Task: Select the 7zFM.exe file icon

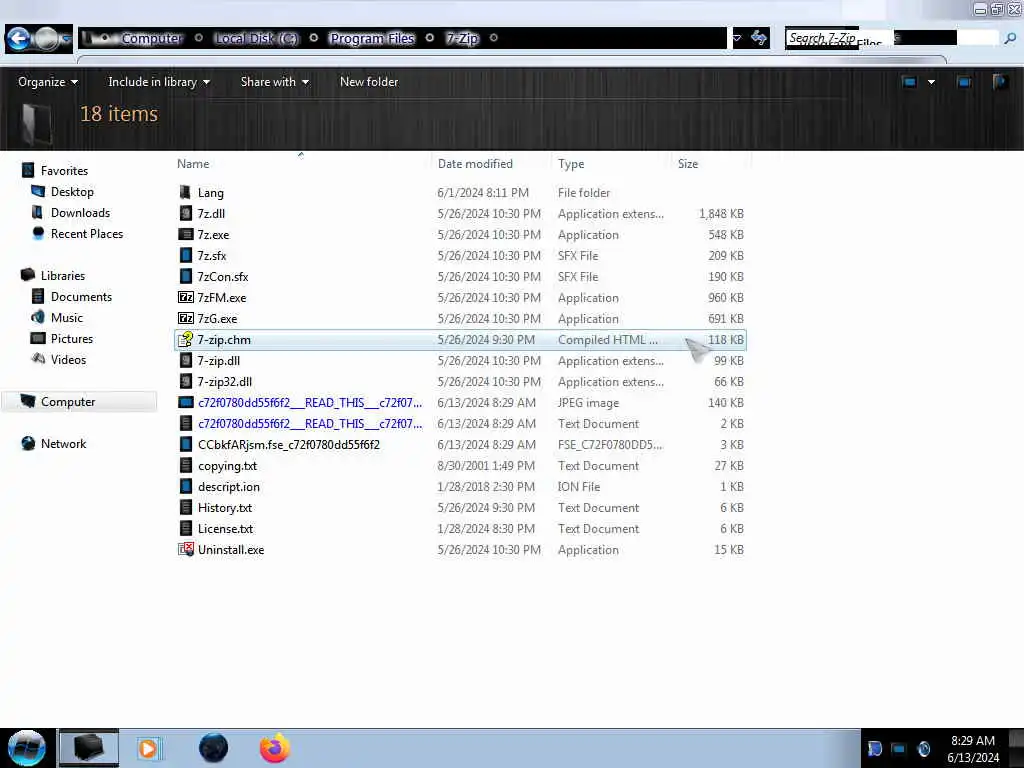Action: point(186,297)
